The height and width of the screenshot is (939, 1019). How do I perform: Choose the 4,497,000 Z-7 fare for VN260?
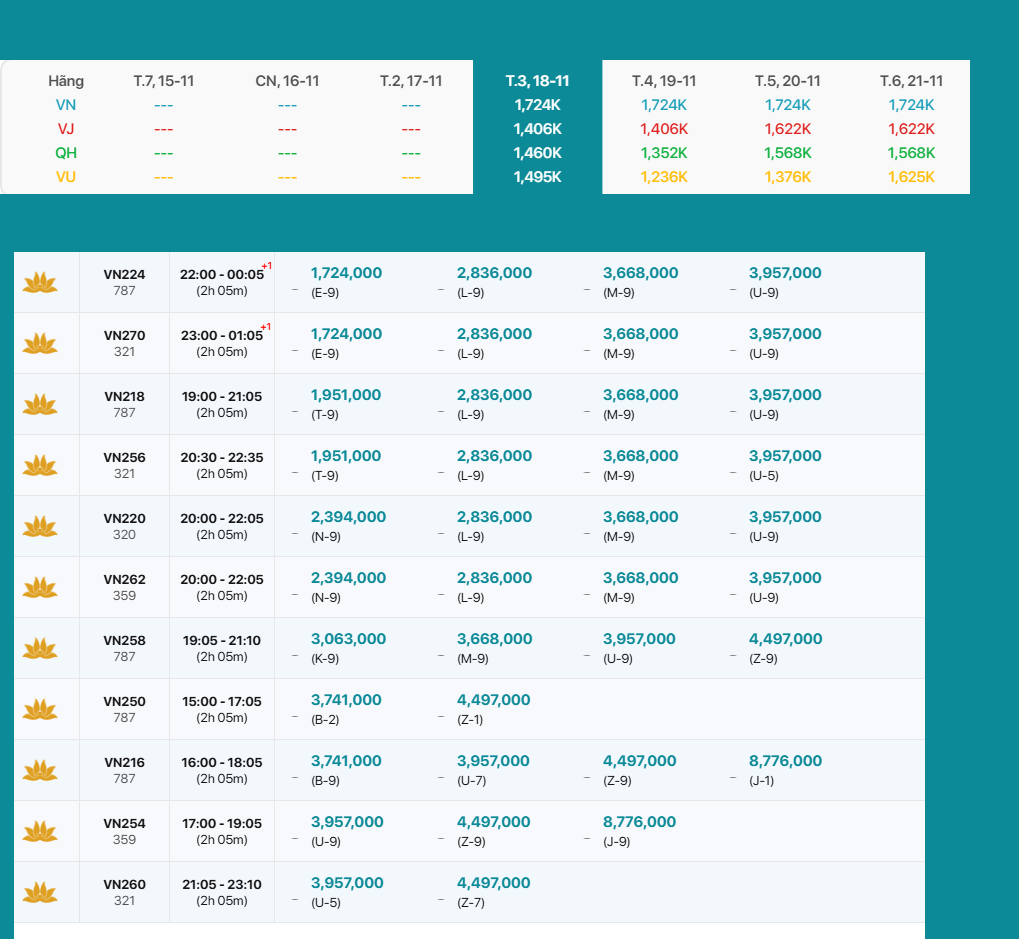pyautogui.click(x=493, y=883)
